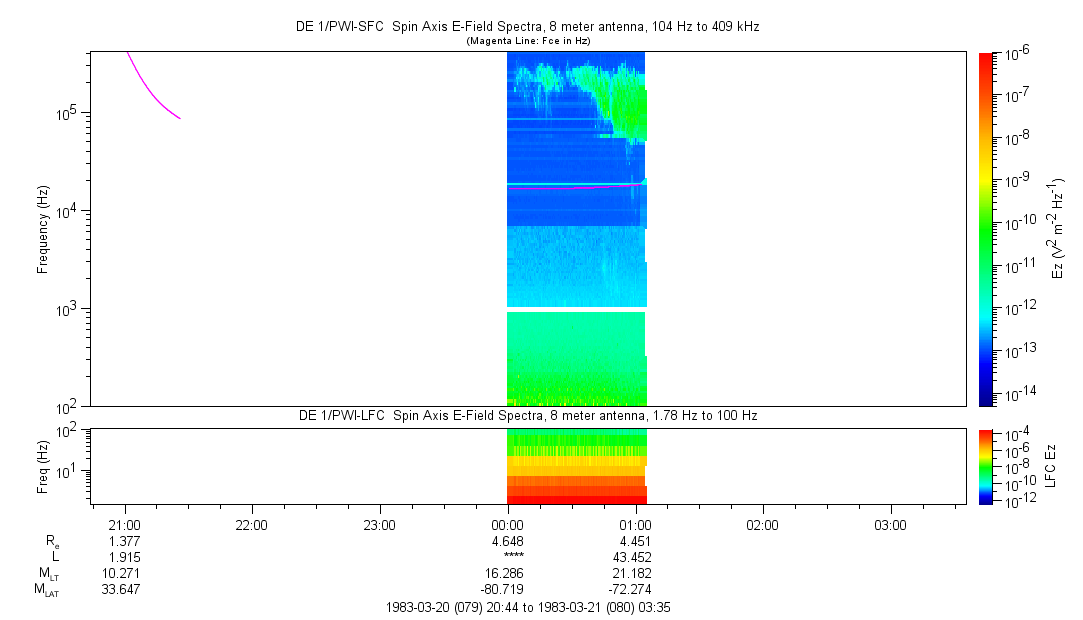Click the DE 1/PWI-SFC plot title
1083x620 pixels.
[x=528, y=27]
